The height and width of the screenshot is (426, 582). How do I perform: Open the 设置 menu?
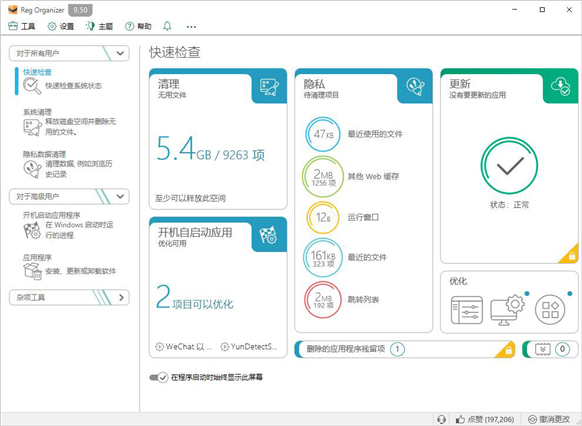coord(61,26)
